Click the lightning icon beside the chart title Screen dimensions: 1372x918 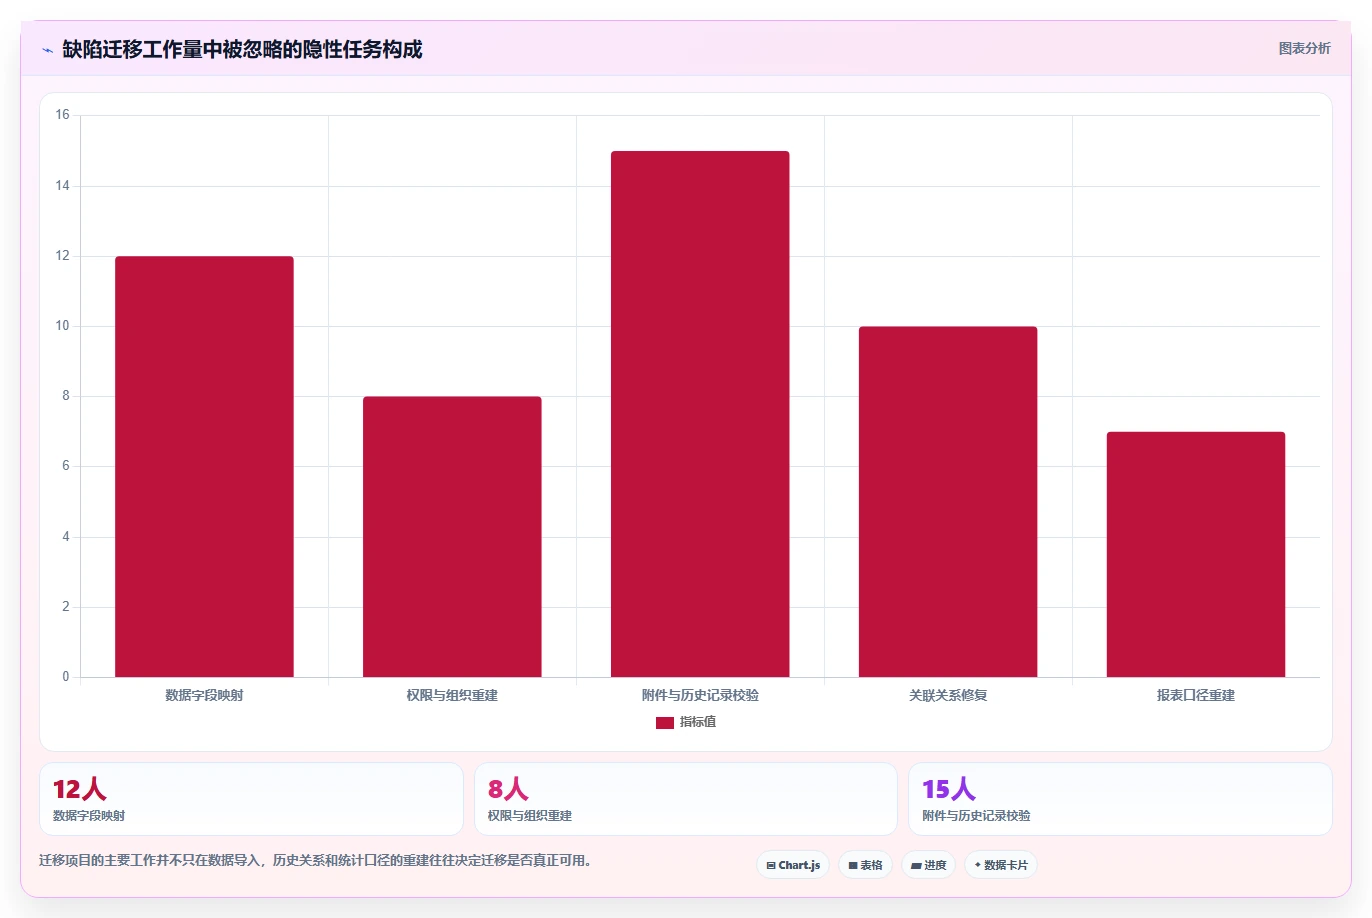[x=47, y=50]
